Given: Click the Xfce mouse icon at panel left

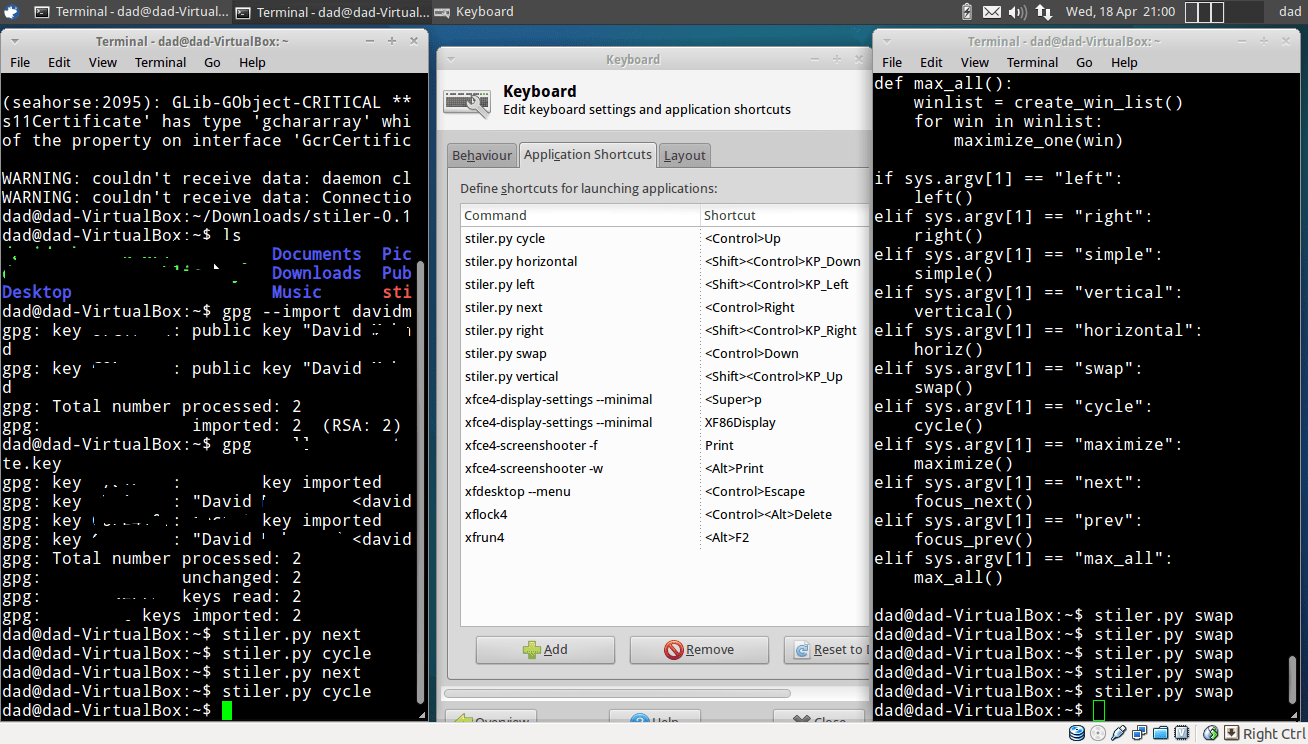Looking at the screenshot, I should click(10, 11).
